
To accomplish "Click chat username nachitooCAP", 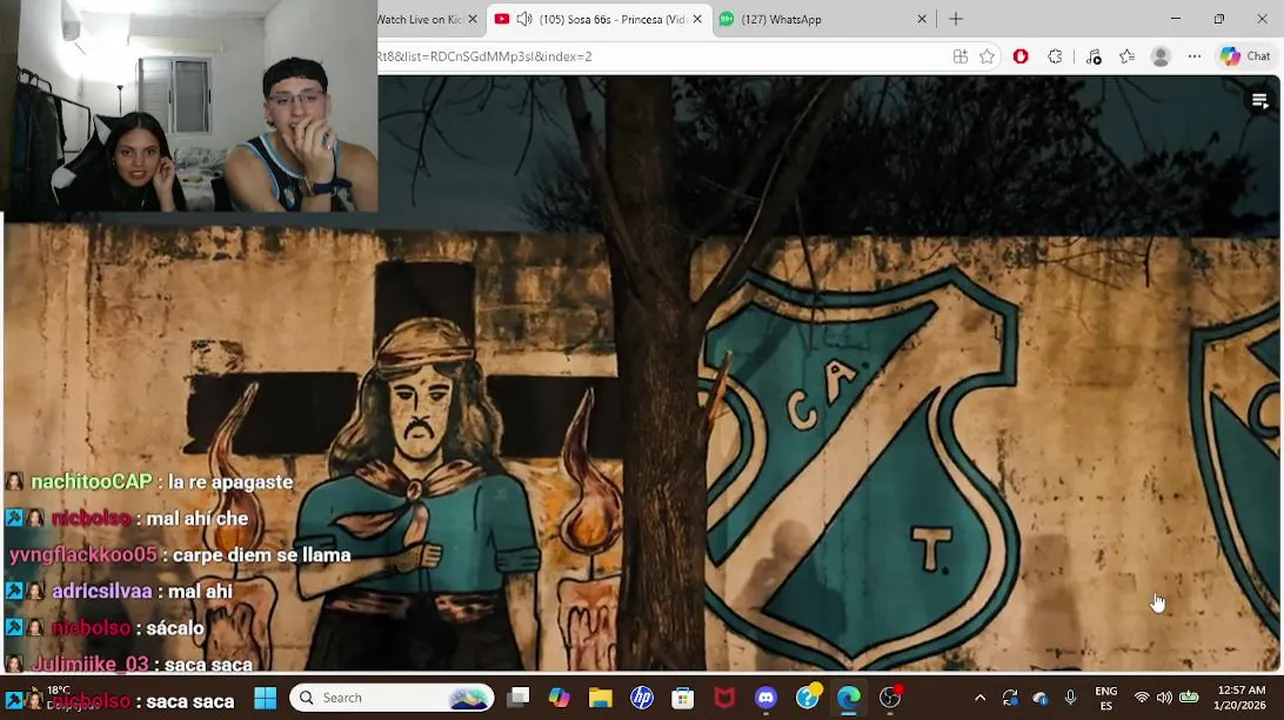I will click(91, 482).
